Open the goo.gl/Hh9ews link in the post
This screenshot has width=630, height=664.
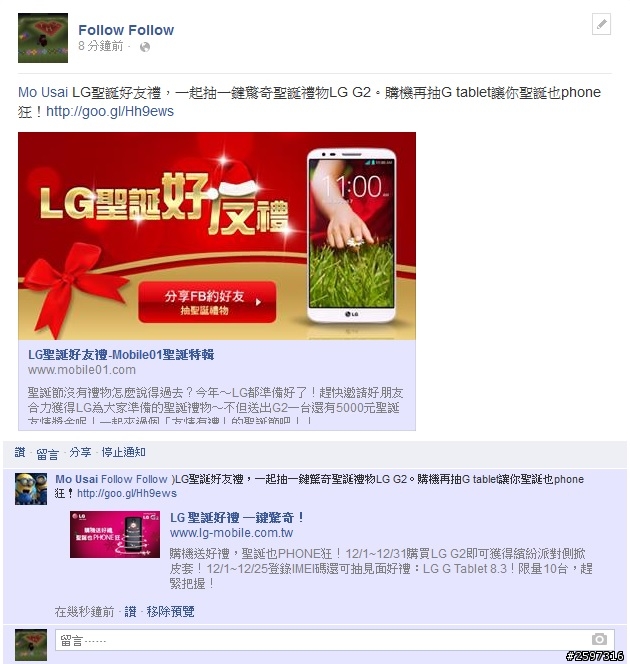point(110,111)
